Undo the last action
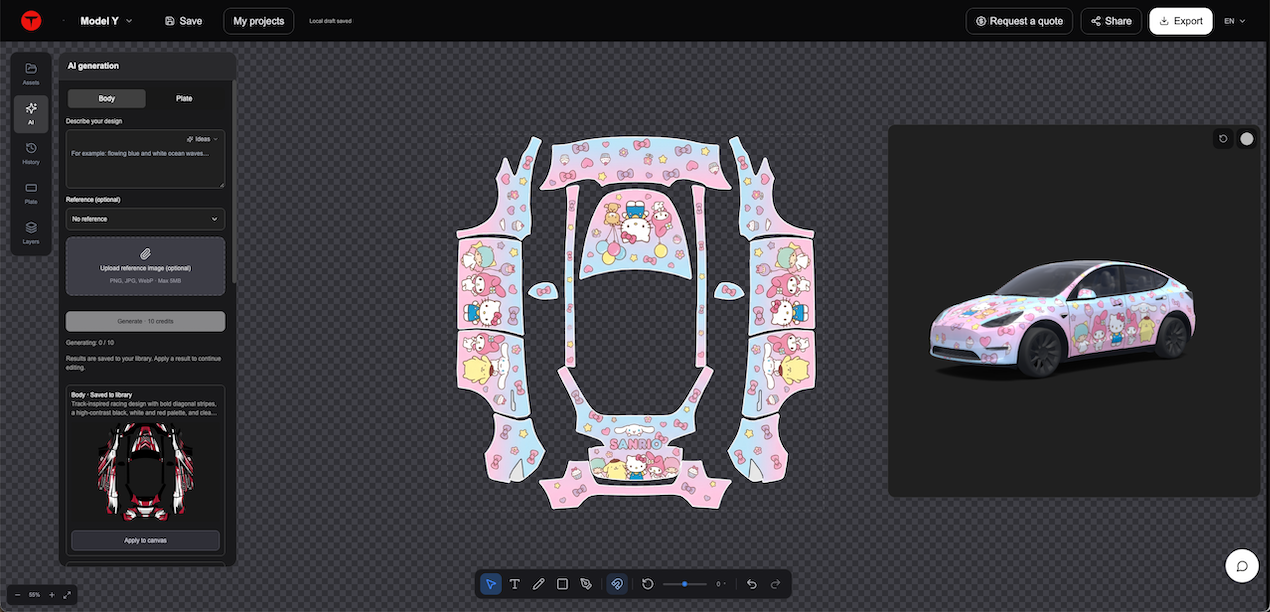 [x=752, y=584]
